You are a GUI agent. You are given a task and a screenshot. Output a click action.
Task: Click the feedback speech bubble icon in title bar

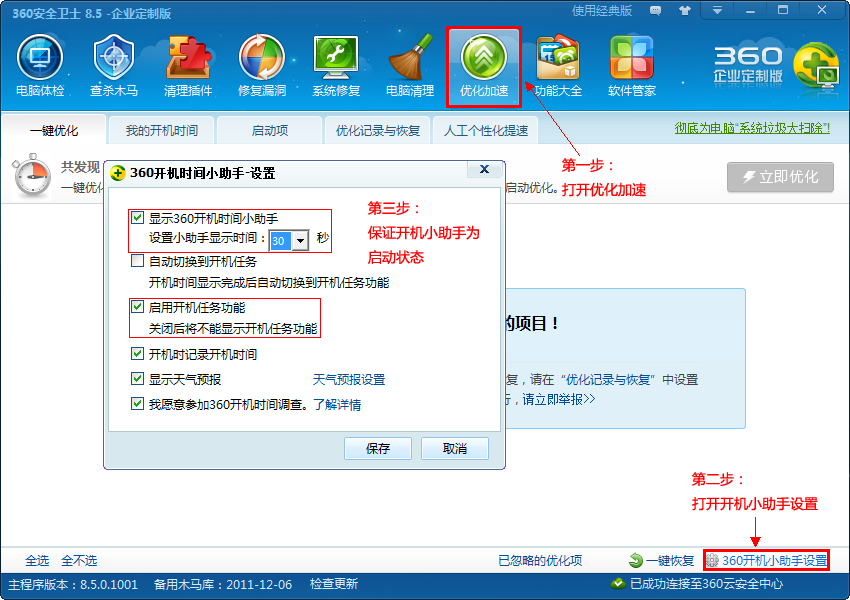[x=655, y=11]
